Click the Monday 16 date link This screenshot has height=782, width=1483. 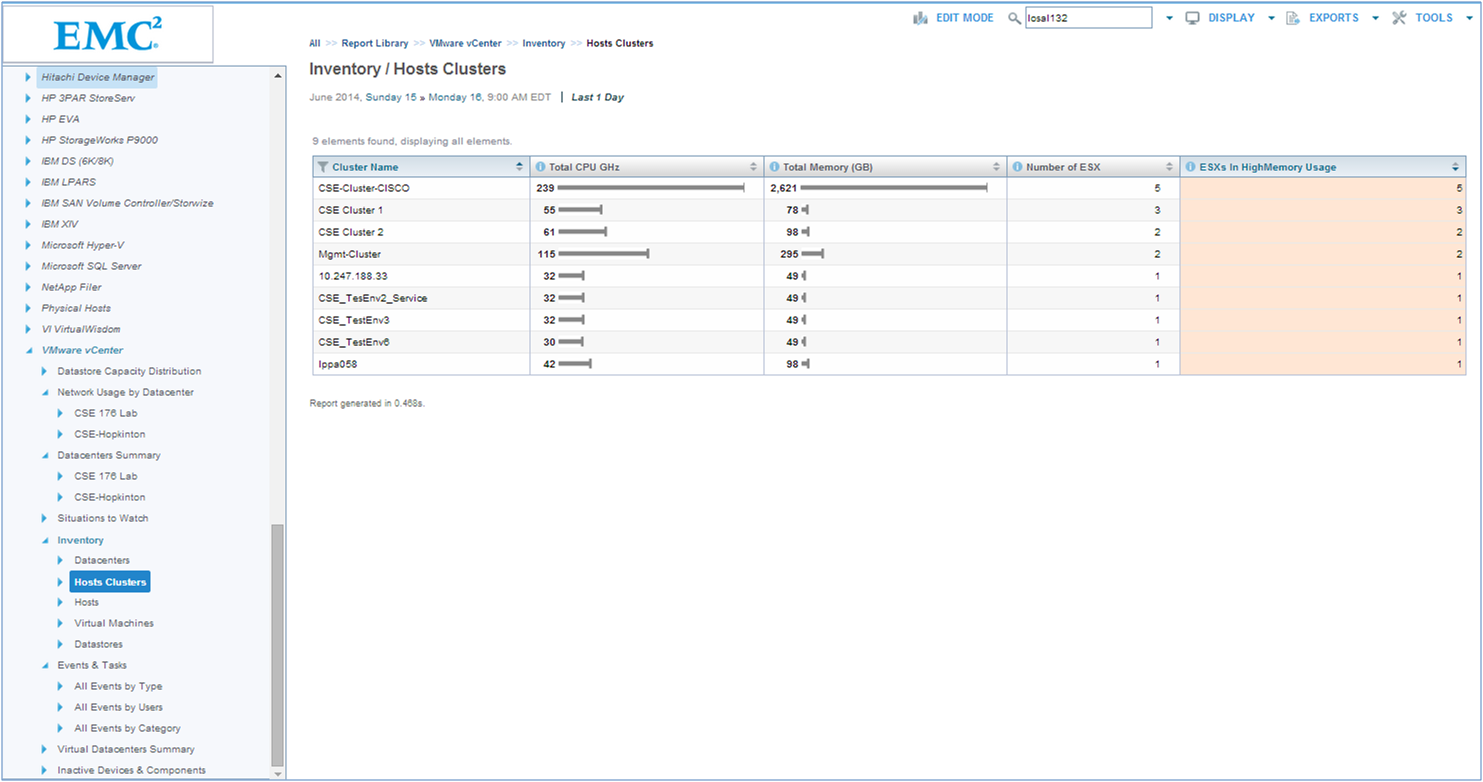(455, 97)
